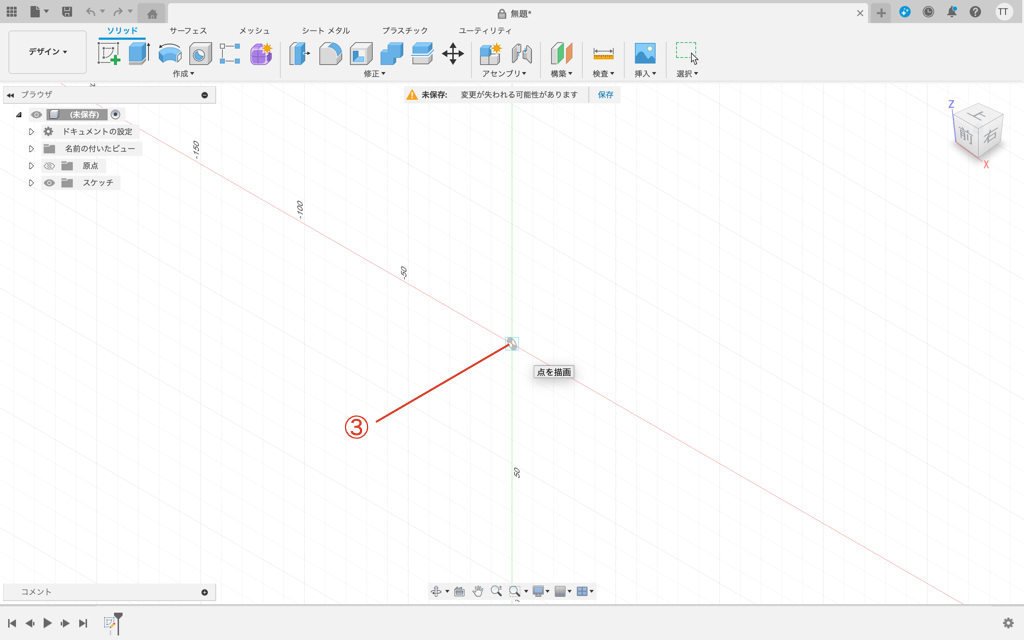1024x640 pixels.
Task: Show the 原点 folder visibility
Action: coord(49,166)
